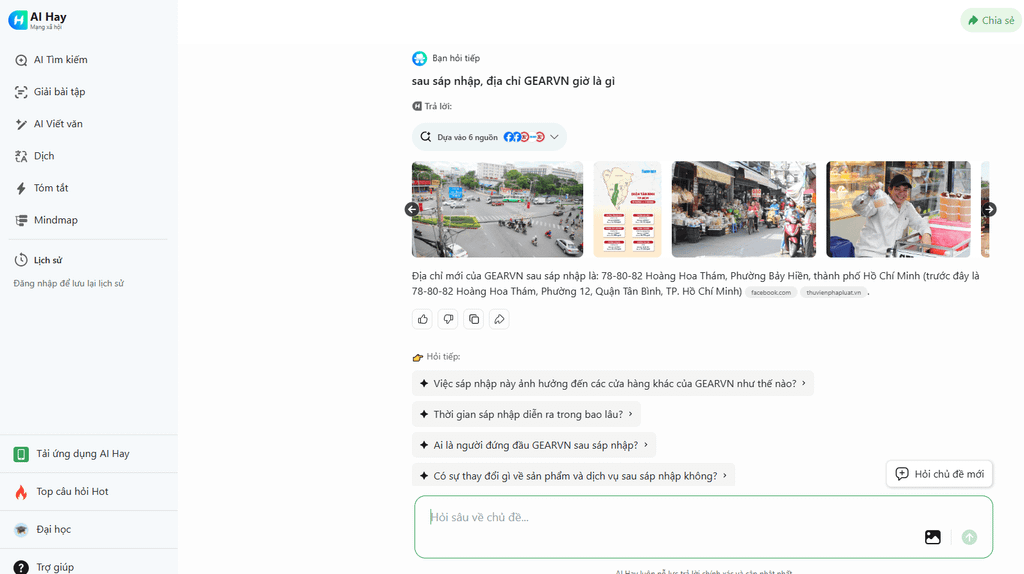Screen dimensions: 1024x574
Task: Open Trợ giúp help
Action: tap(55, 567)
